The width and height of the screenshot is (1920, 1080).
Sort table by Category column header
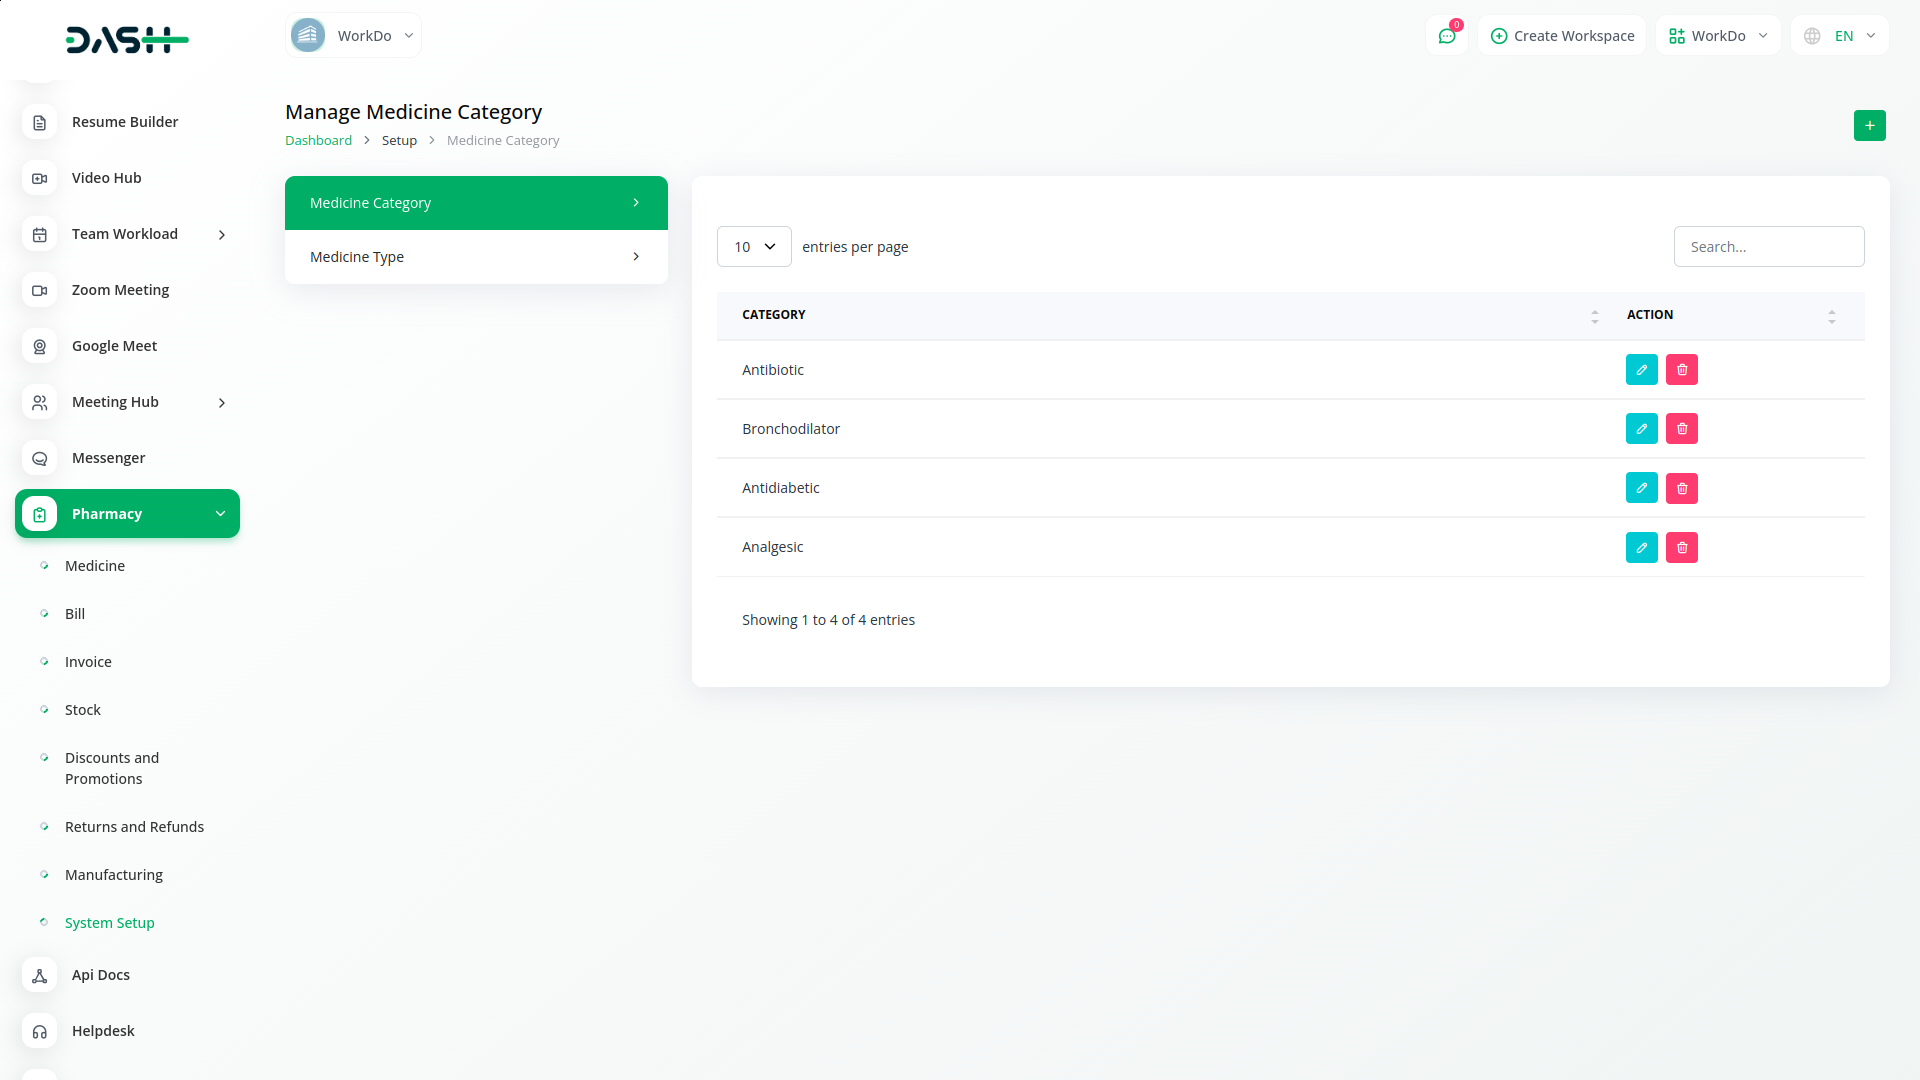point(774,315)
